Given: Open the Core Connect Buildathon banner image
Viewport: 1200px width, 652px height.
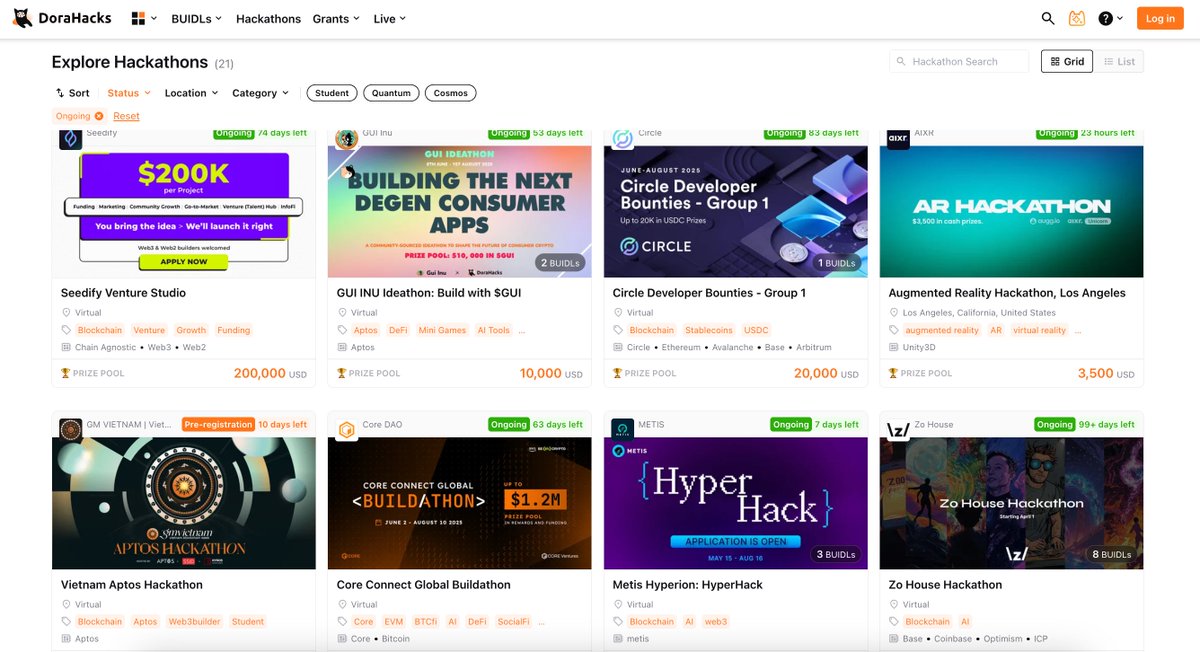Looking at the screenshot, I should [x=460, y=503].
